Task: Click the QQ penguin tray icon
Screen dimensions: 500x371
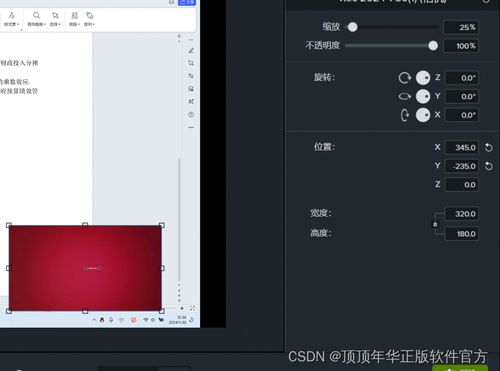Action: [102, 320]
